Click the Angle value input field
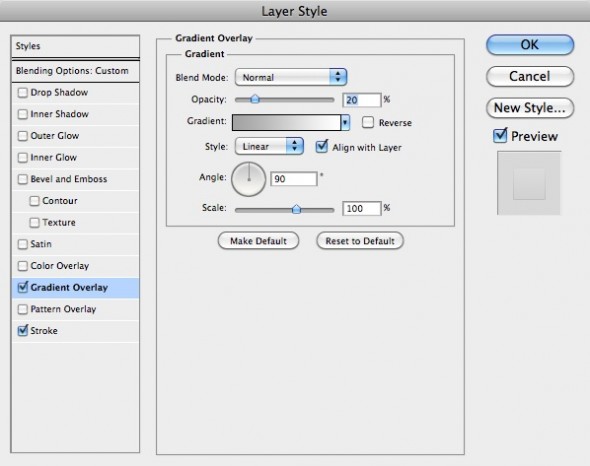This screenshot has width=590, height=466. (x=294, y=179)
